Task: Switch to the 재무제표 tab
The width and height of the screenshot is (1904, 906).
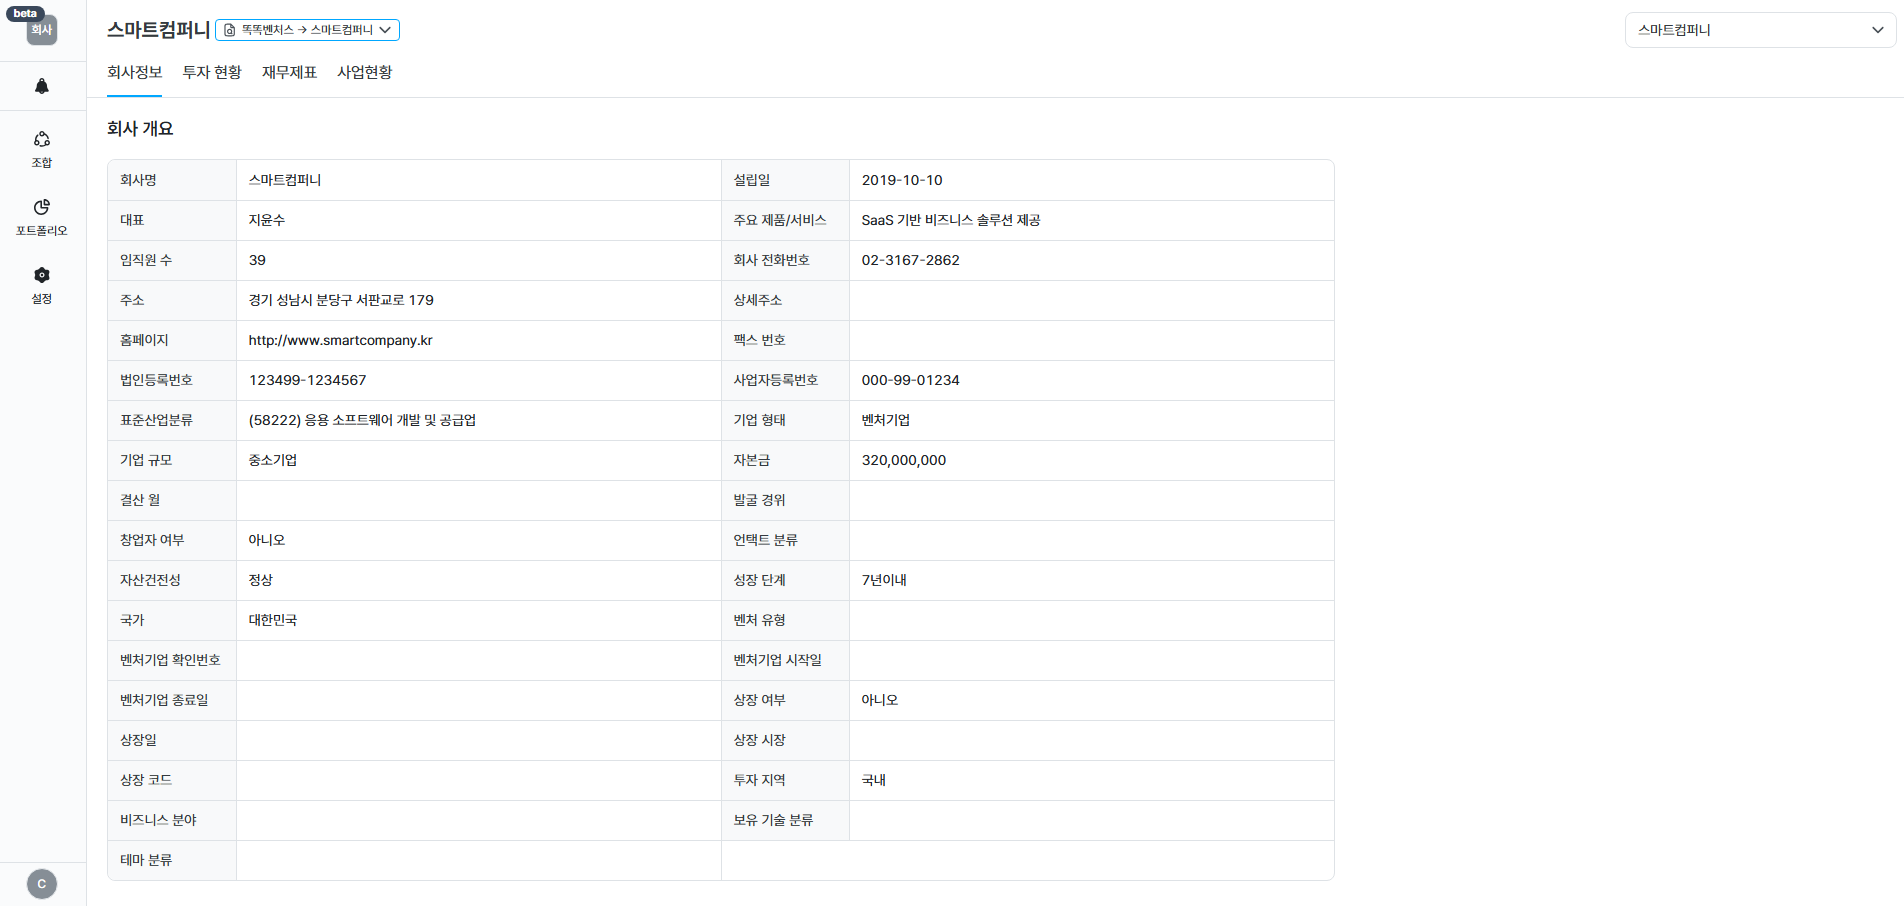Action: (289, 72)
